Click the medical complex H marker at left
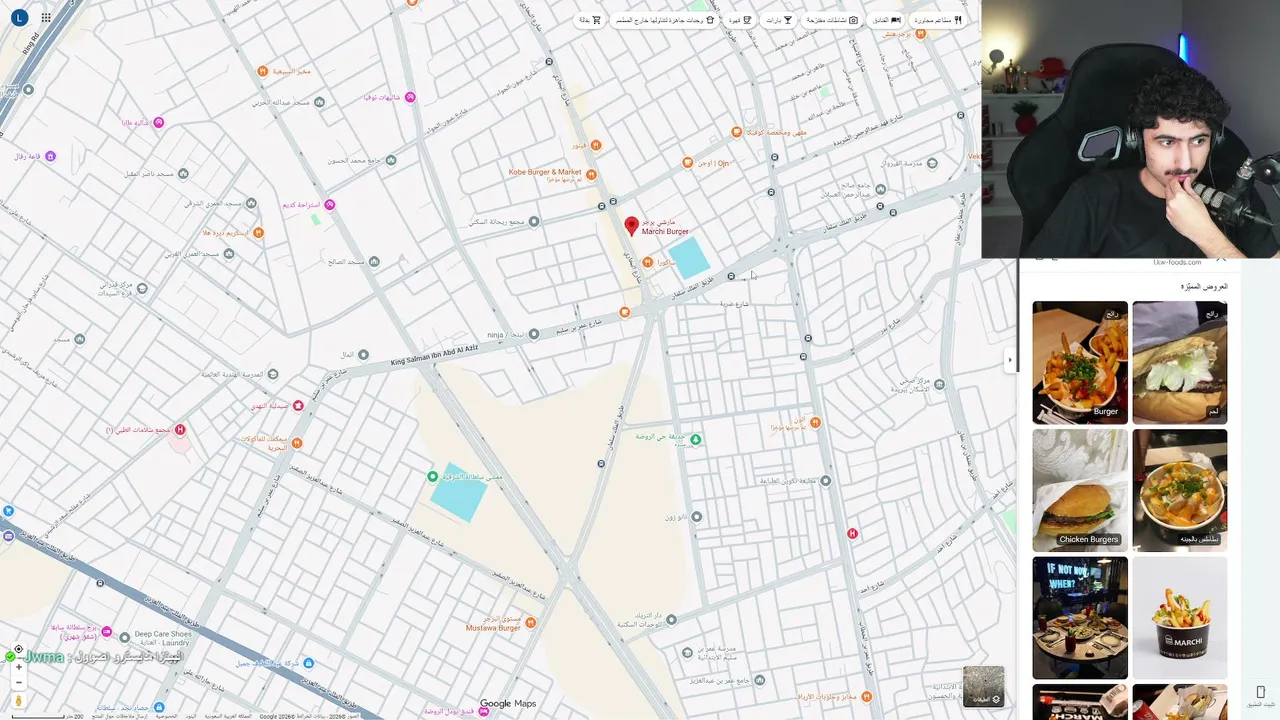The height and width of the screenshot is (720, 1280). tap(180, 430)
